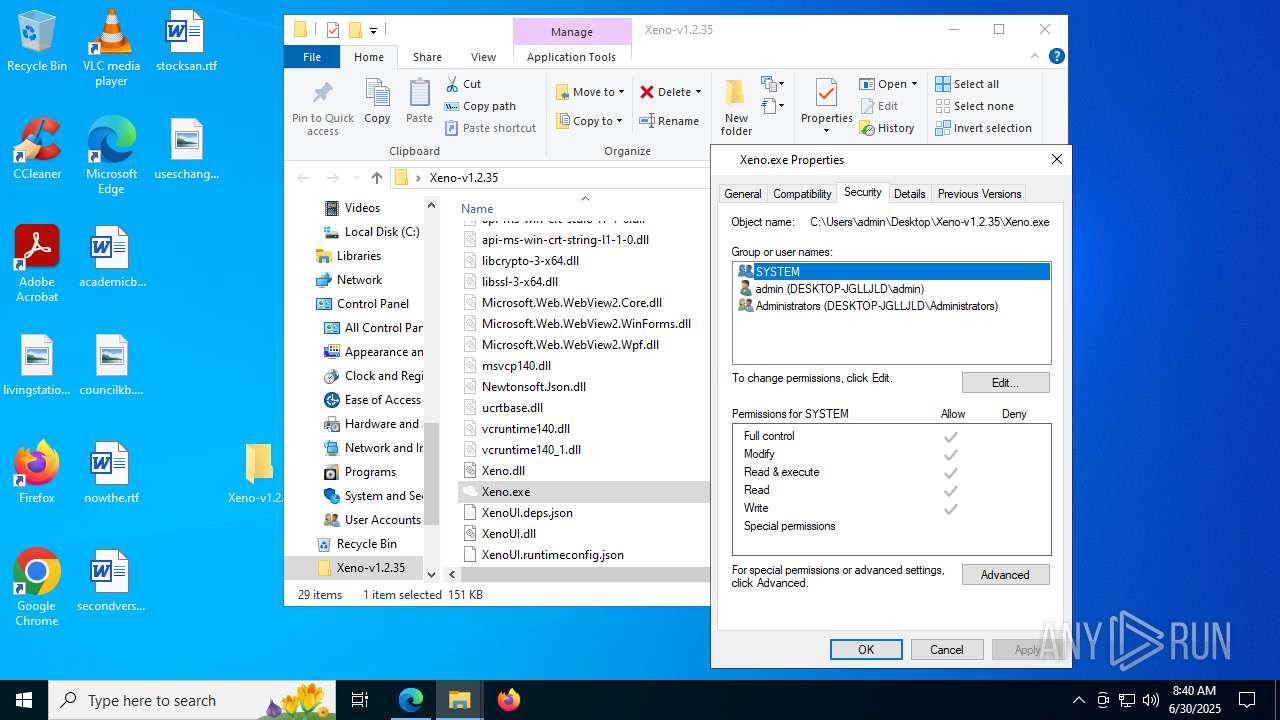Switch to Details tab in Properties

click(x=910, y=194)
